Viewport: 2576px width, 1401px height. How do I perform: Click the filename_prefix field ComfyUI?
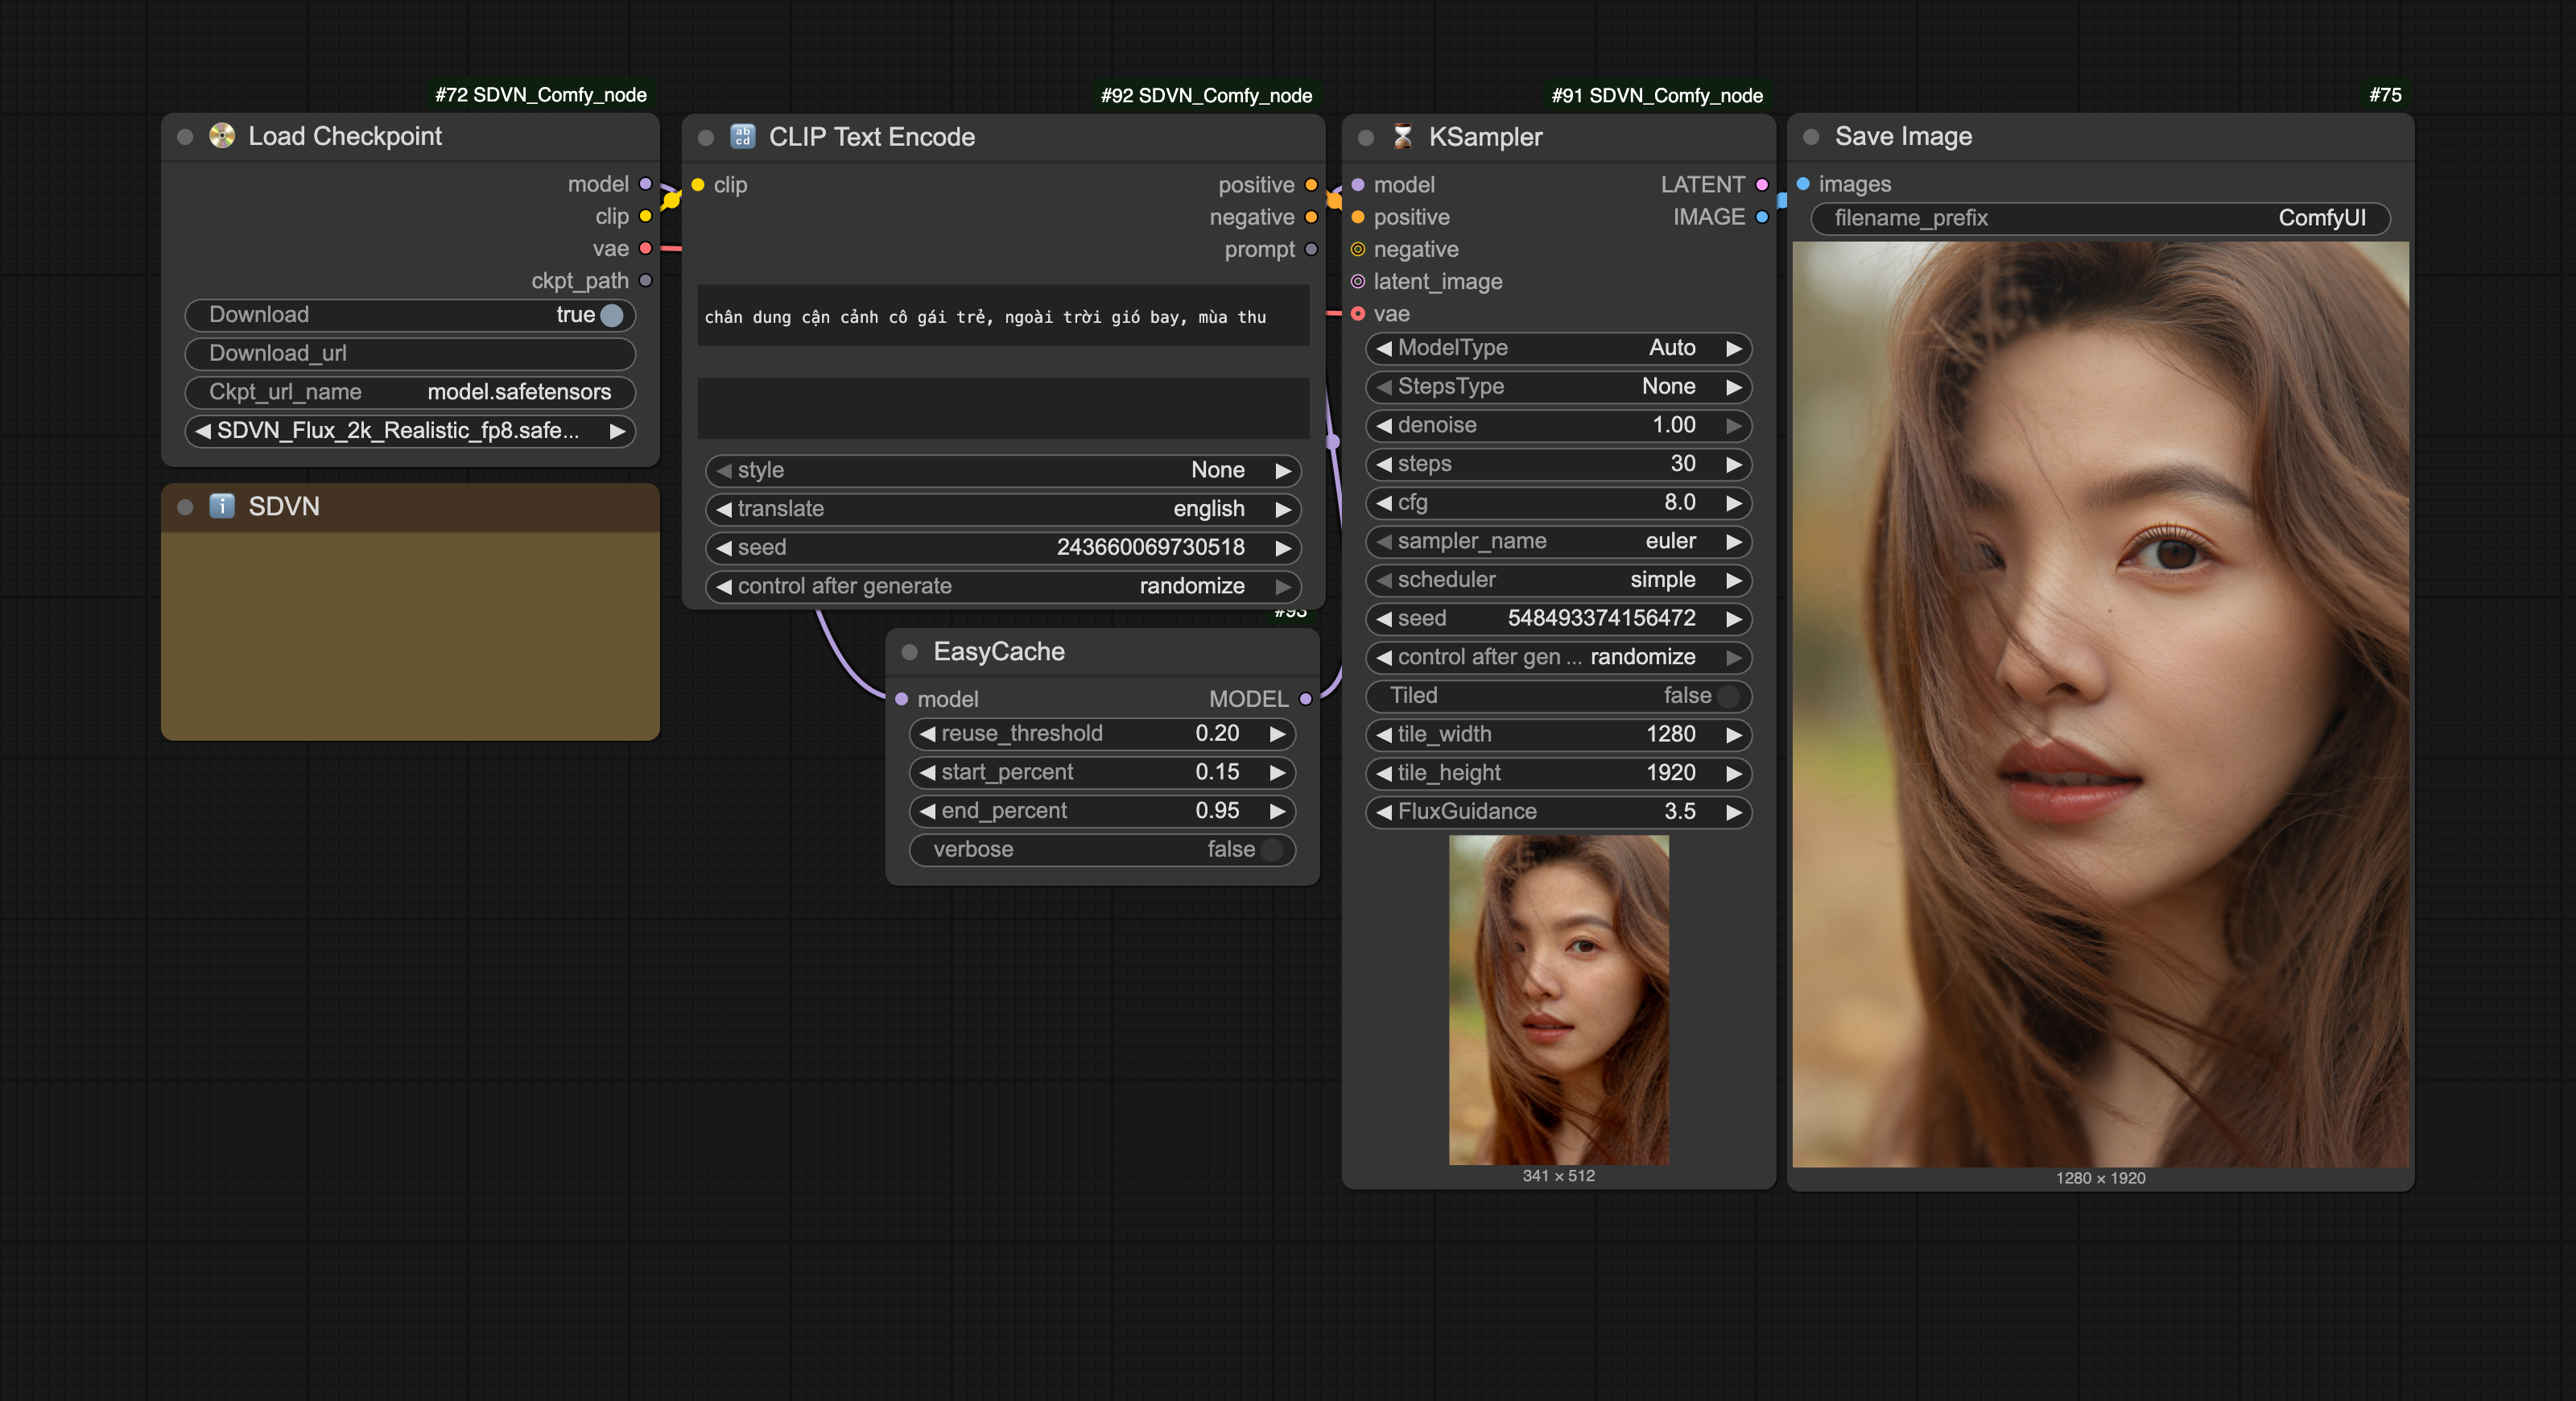2100,218
